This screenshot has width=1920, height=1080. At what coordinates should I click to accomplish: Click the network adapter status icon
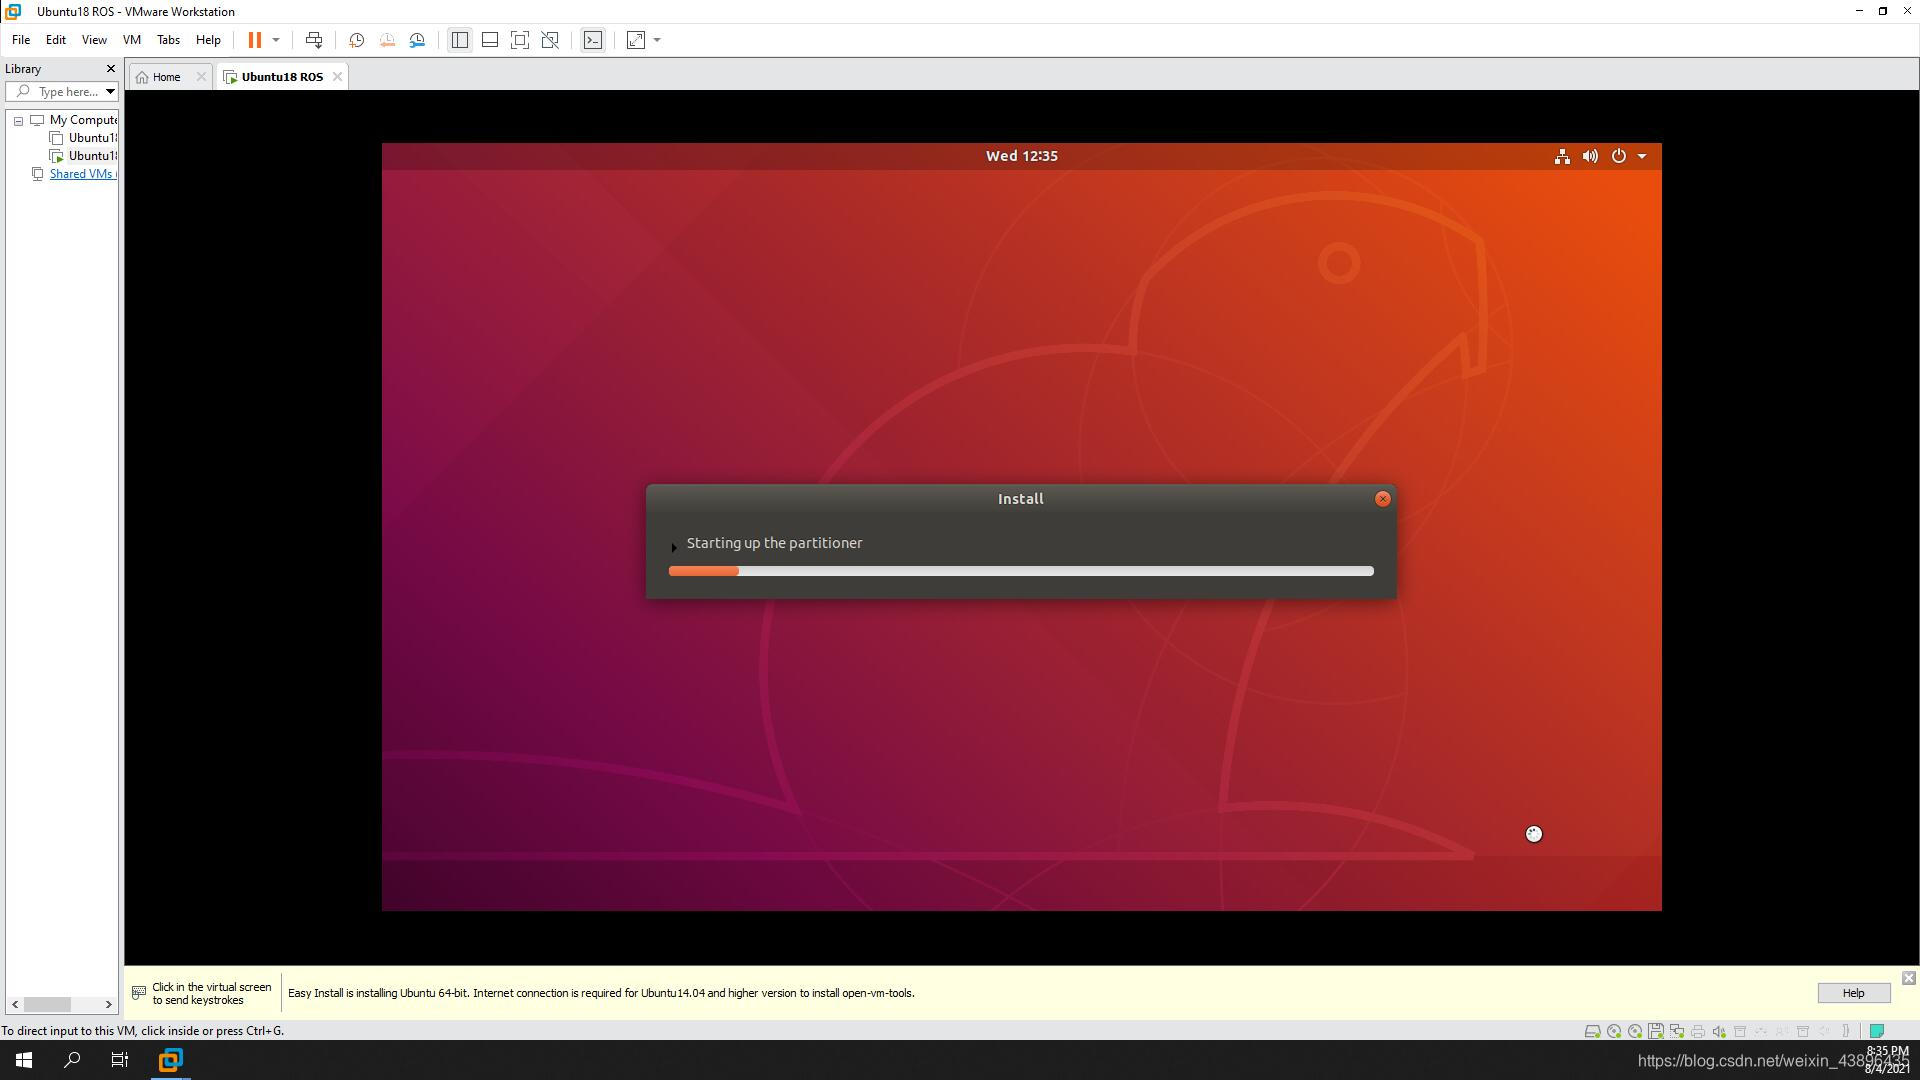coord(1677,1031)
